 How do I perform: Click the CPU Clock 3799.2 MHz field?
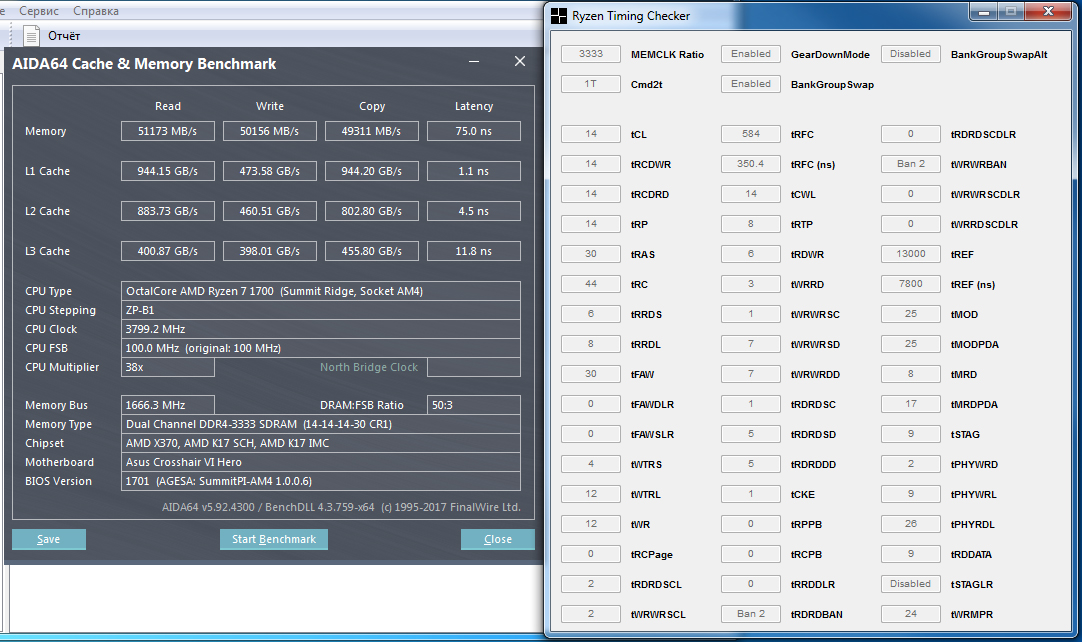point(321,329)
